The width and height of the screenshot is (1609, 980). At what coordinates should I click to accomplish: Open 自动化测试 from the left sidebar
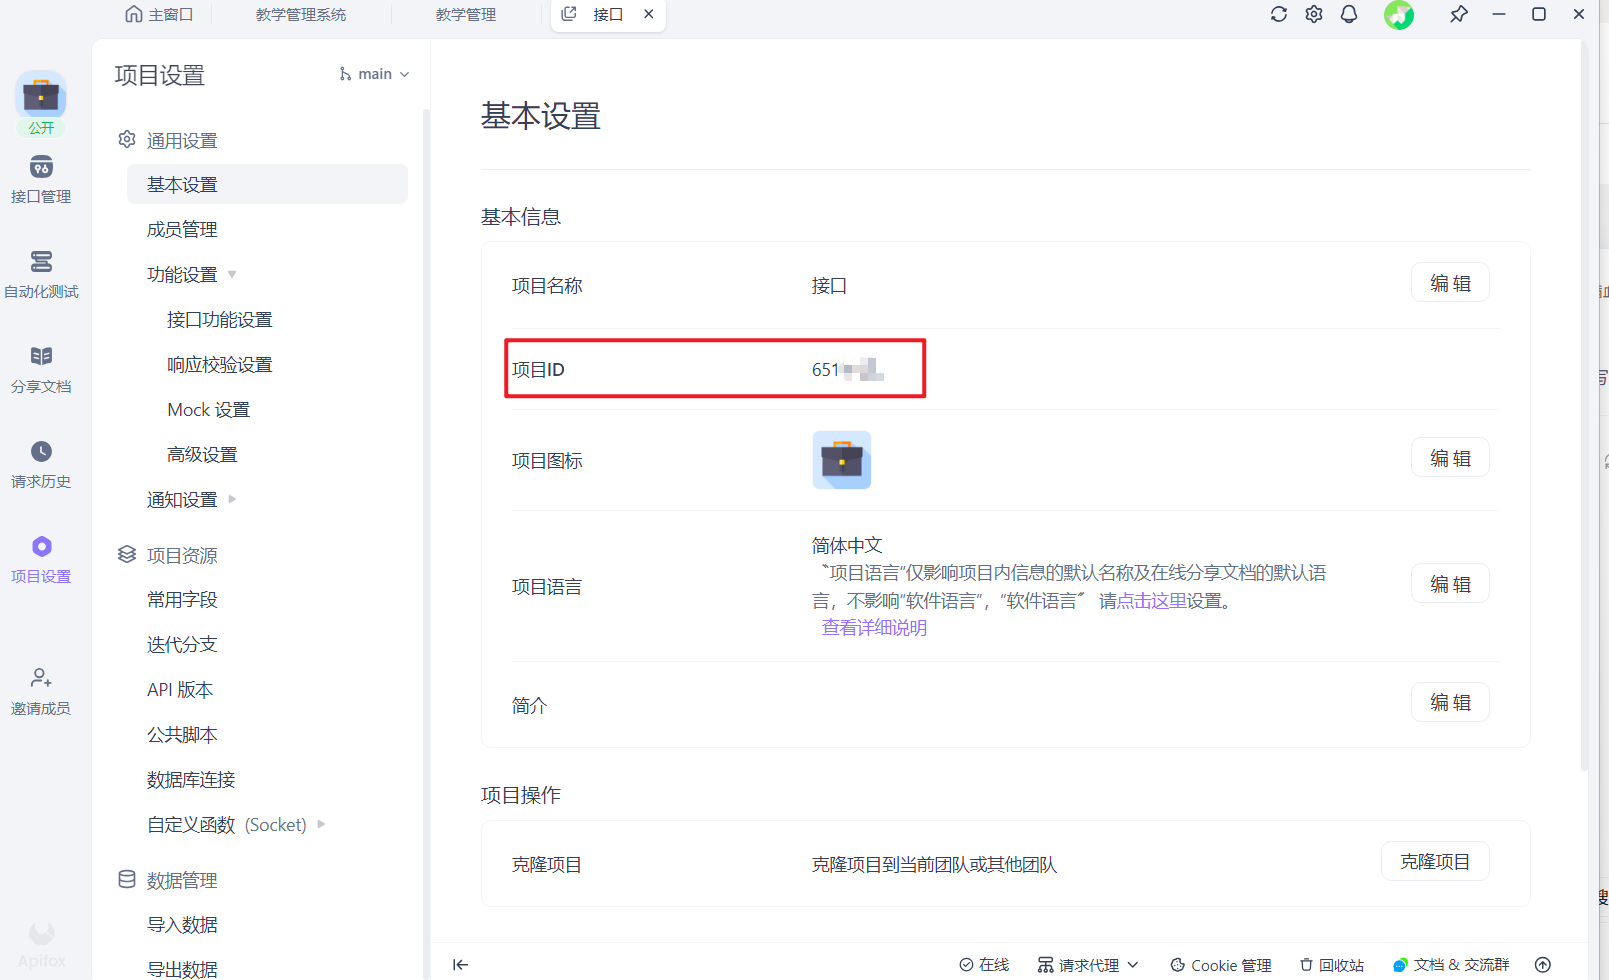click(x=41, y=275)
